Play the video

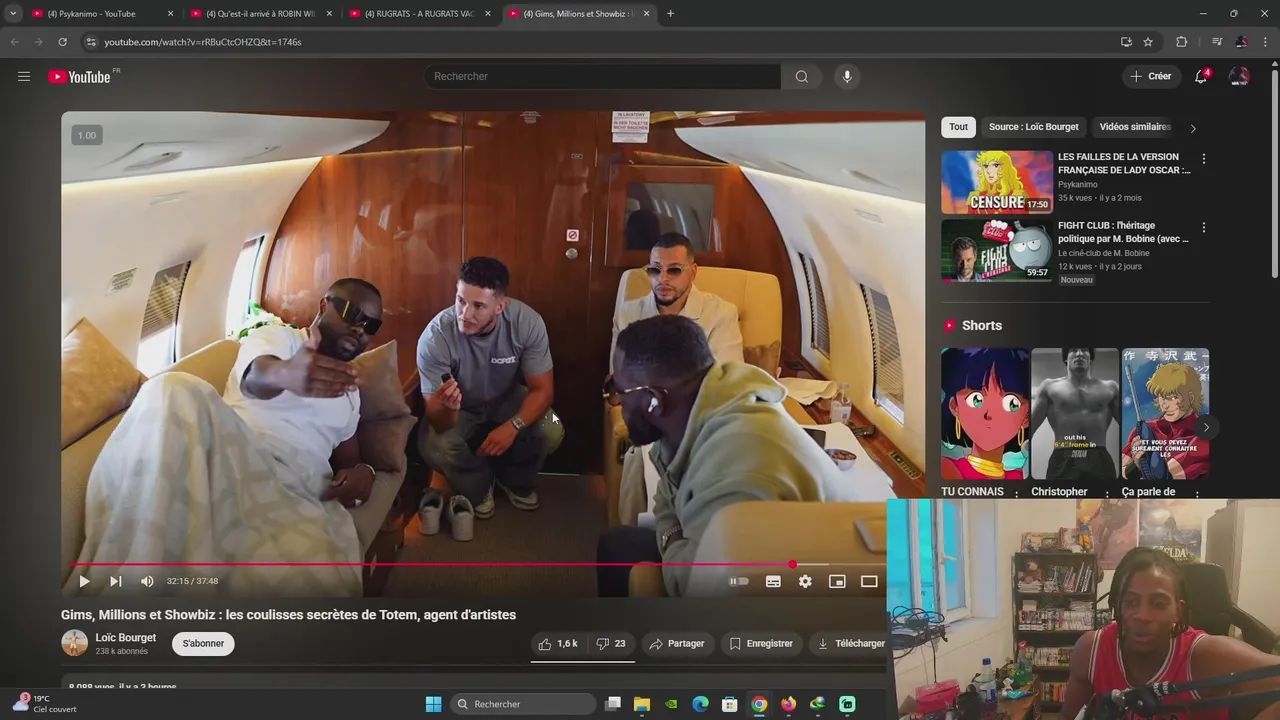coord(84,581)
